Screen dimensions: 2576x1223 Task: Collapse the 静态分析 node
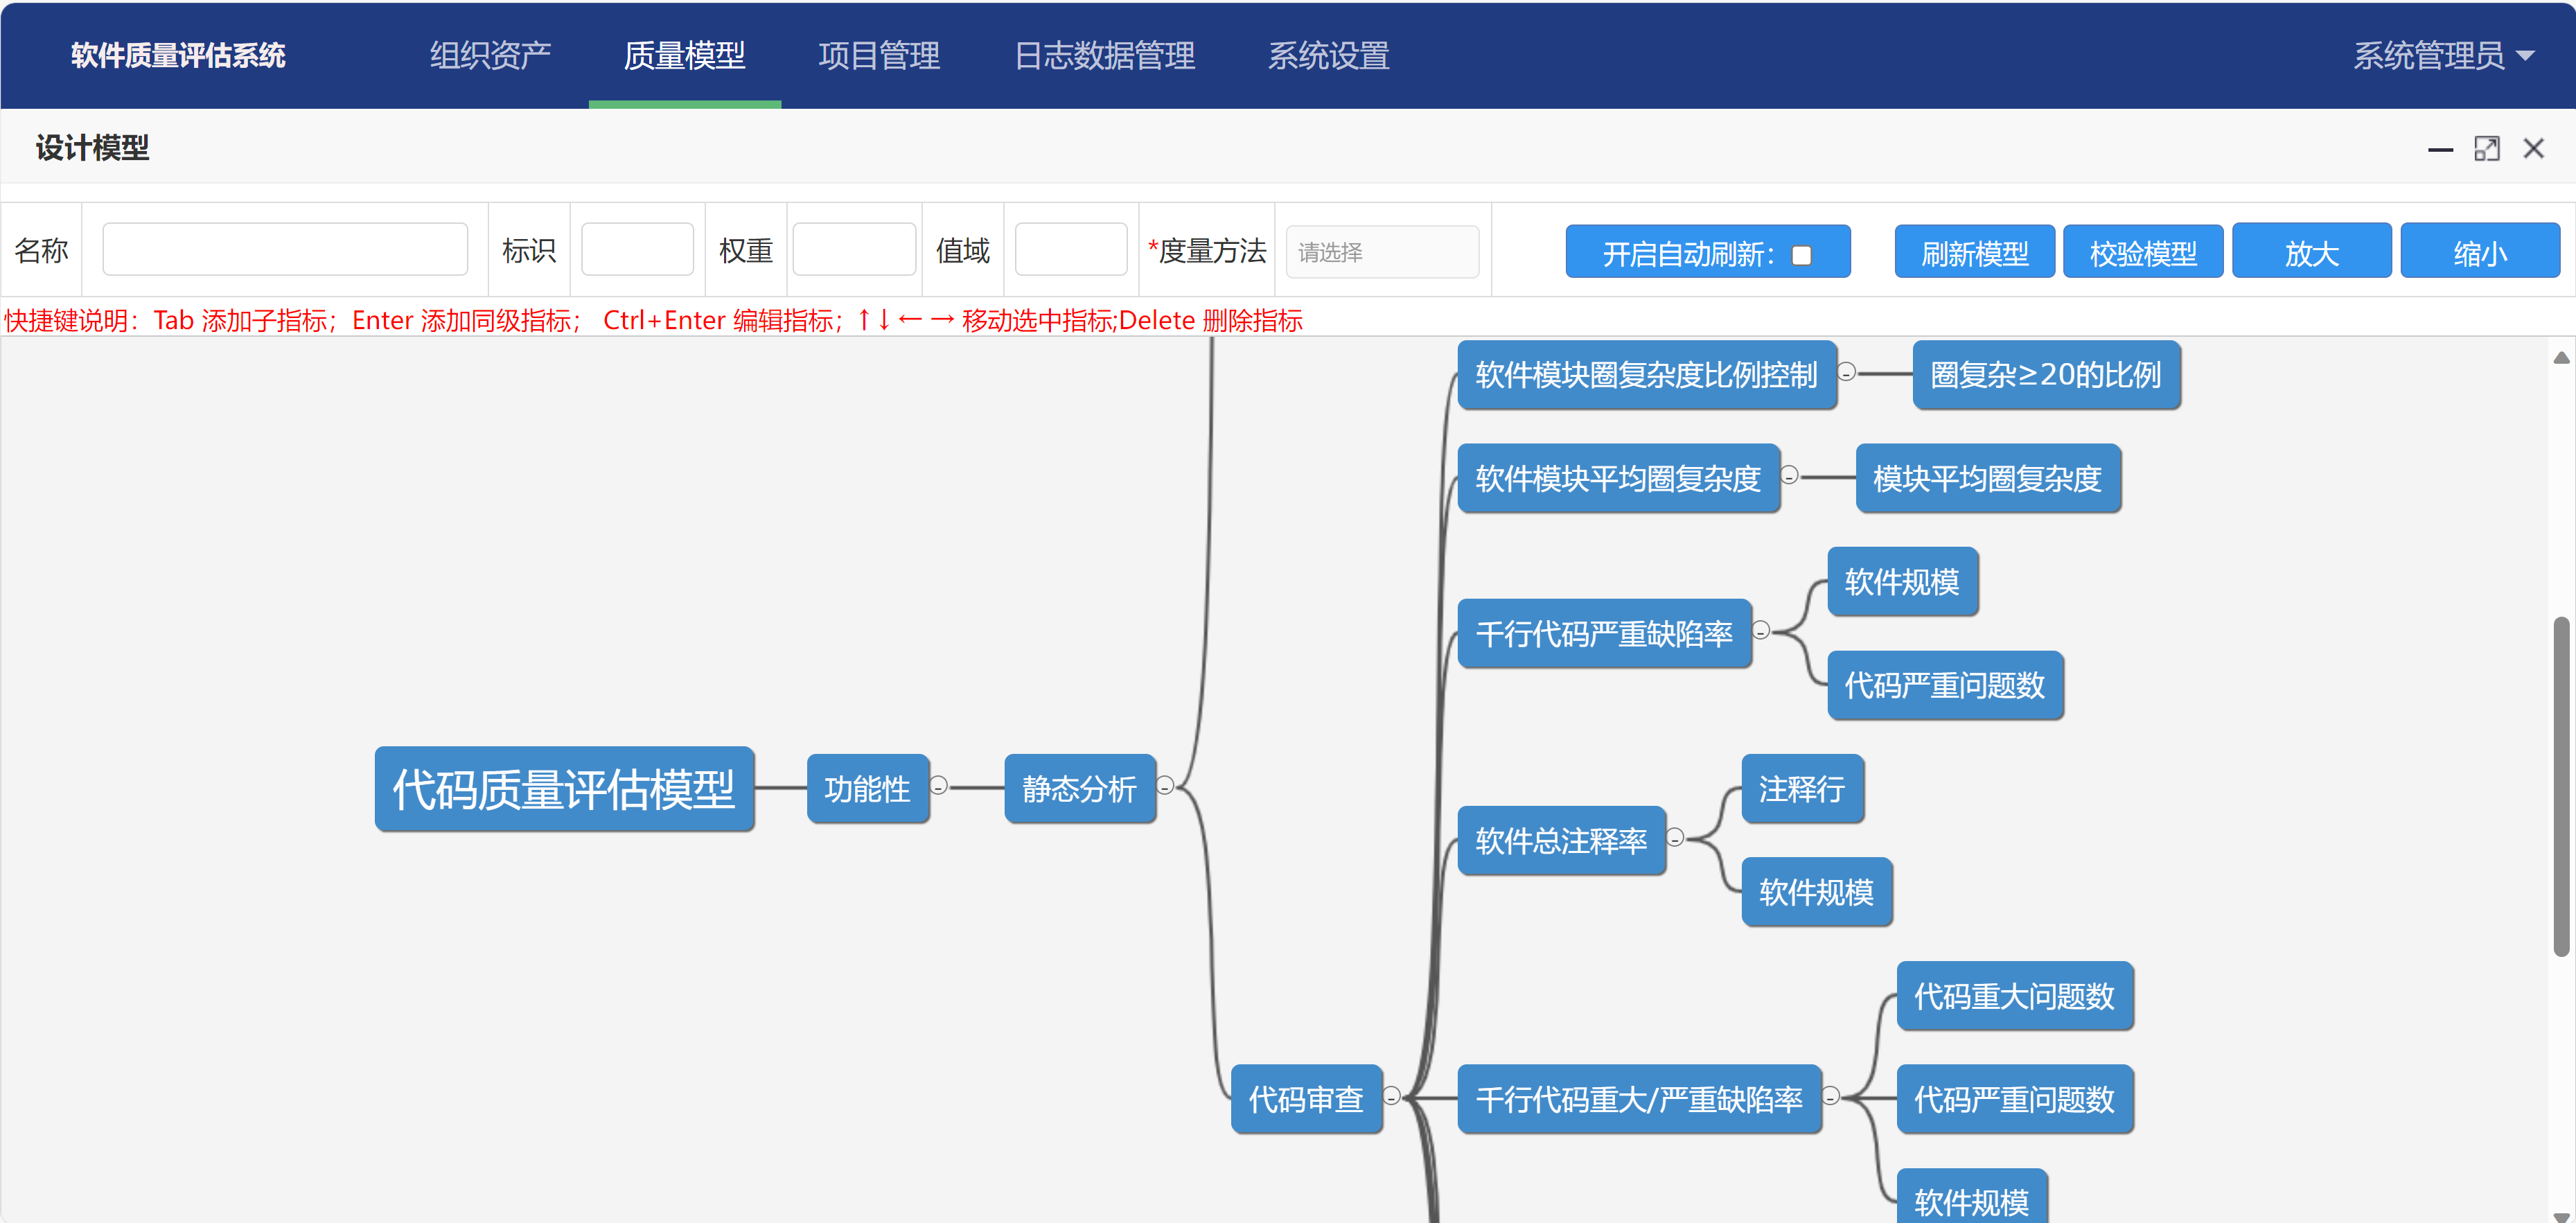pyautogui.click(x=1165, y=786)
